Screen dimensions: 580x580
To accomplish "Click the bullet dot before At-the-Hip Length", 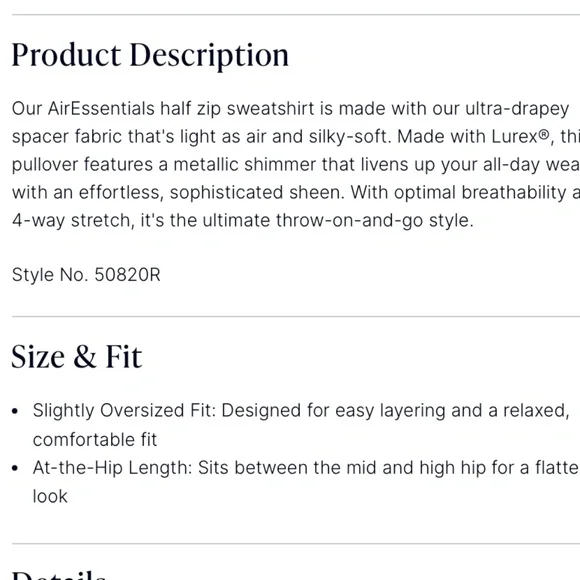I will coord(15,468).
